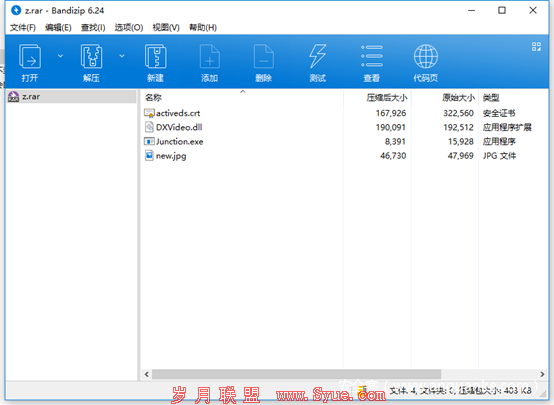This screenshot has height=405, width=554.
Task: Expand the dropdown arrow next to Open
Action: pos(60,56)
